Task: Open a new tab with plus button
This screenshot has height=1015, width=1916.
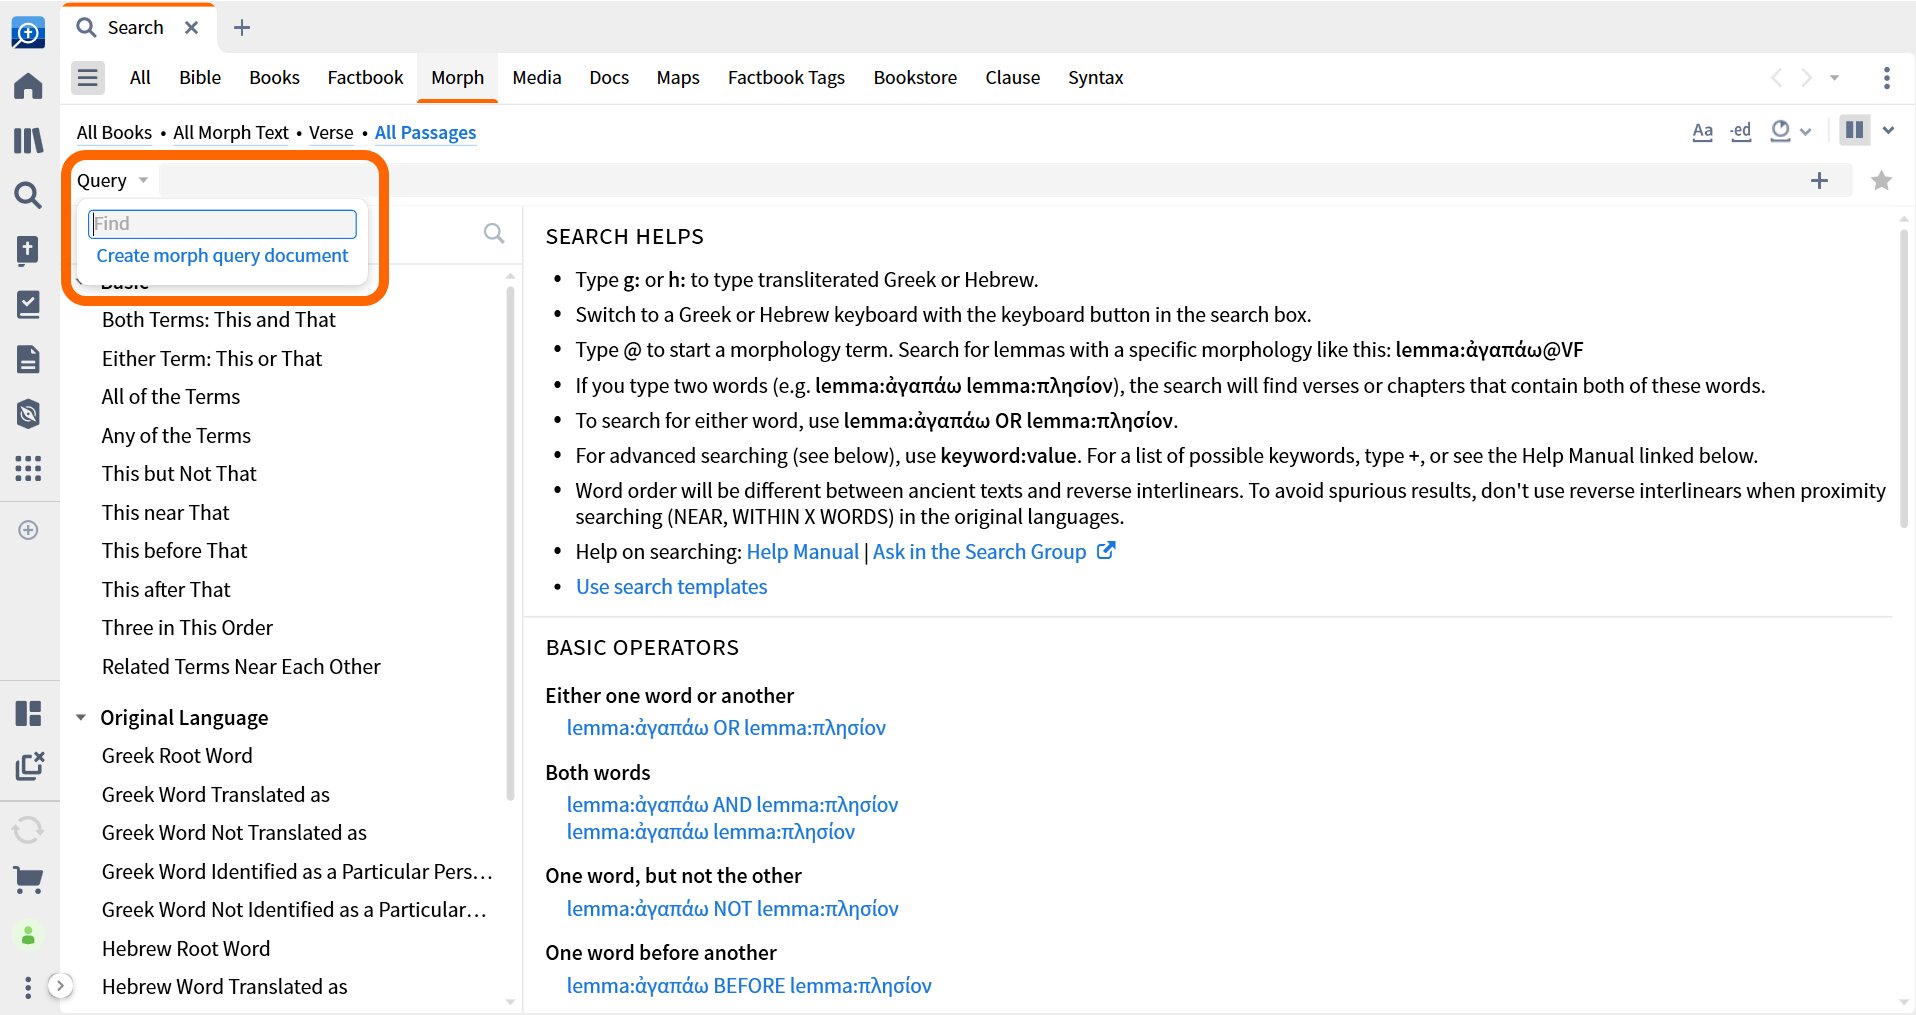Action: 241,28
